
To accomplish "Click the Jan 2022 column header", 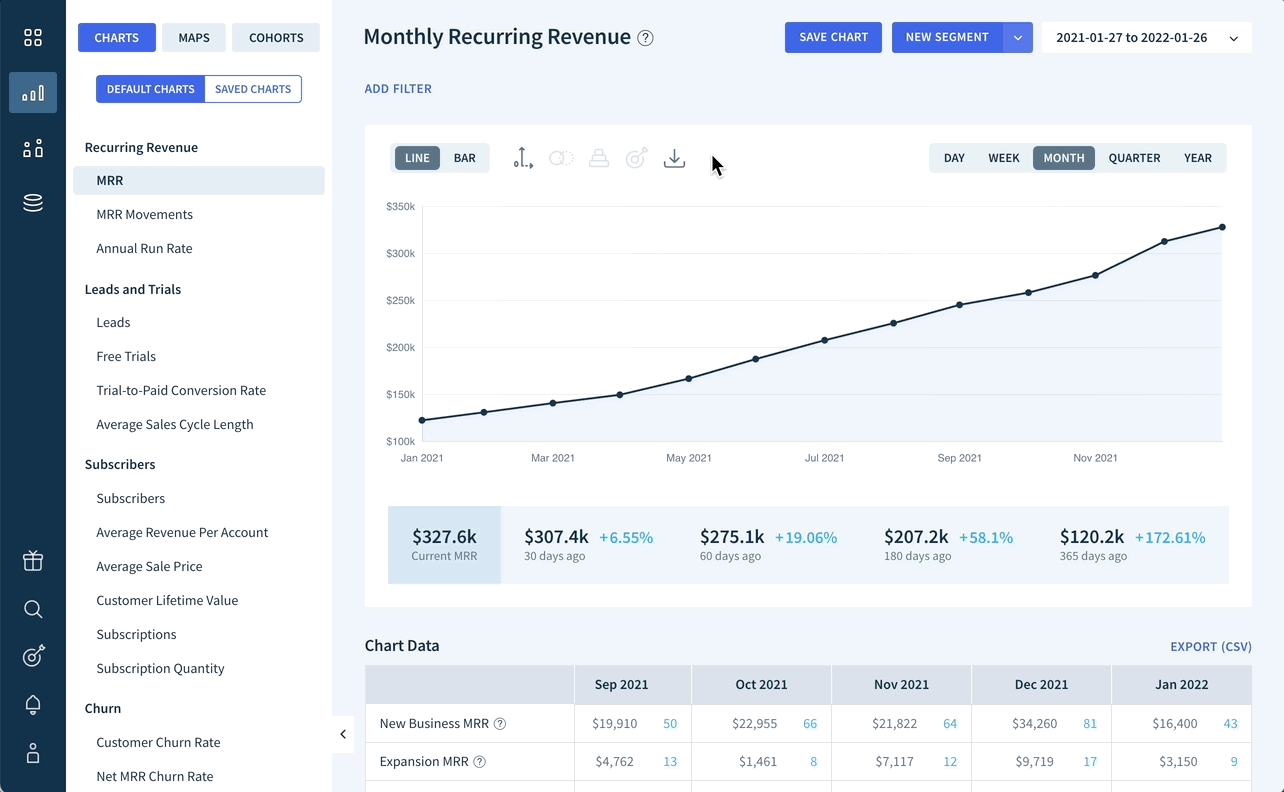I will (1181, 685).
